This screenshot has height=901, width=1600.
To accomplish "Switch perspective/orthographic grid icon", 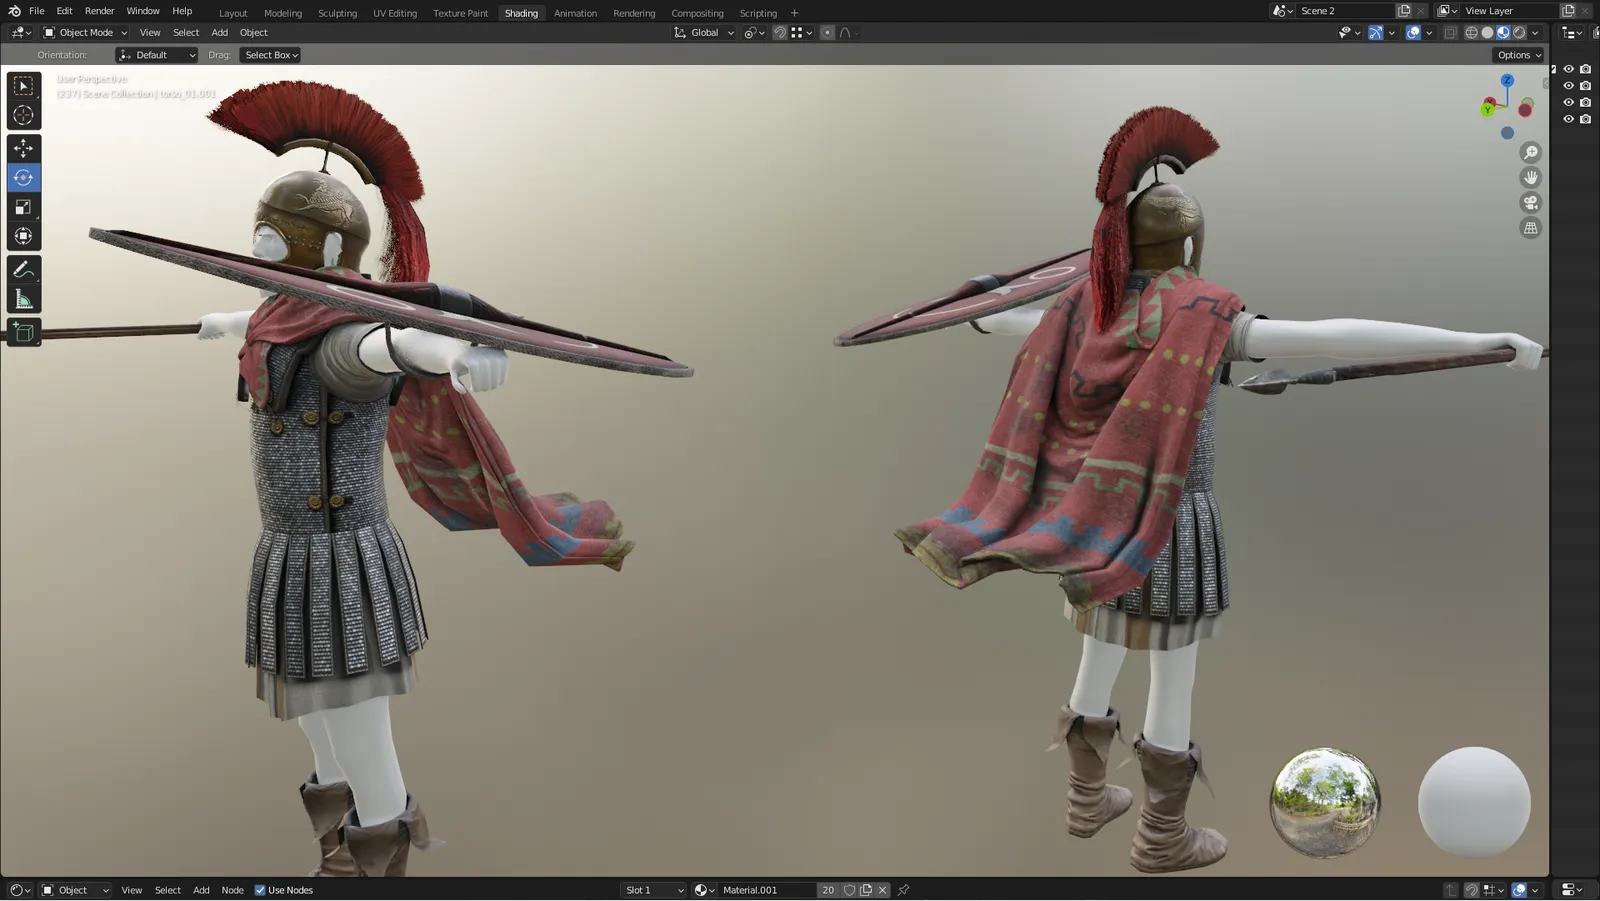I will pyautogui.click(x=1530, y=228).
